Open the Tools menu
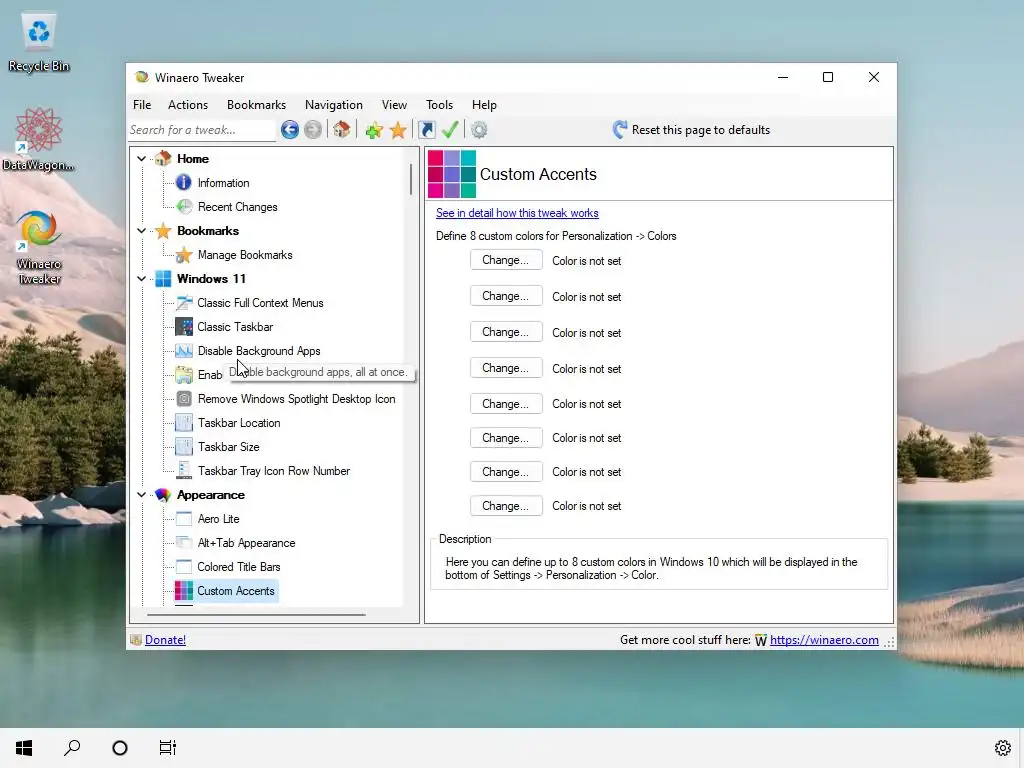The height and width of the screenshot is (768, 1024). tap(440, 105)
